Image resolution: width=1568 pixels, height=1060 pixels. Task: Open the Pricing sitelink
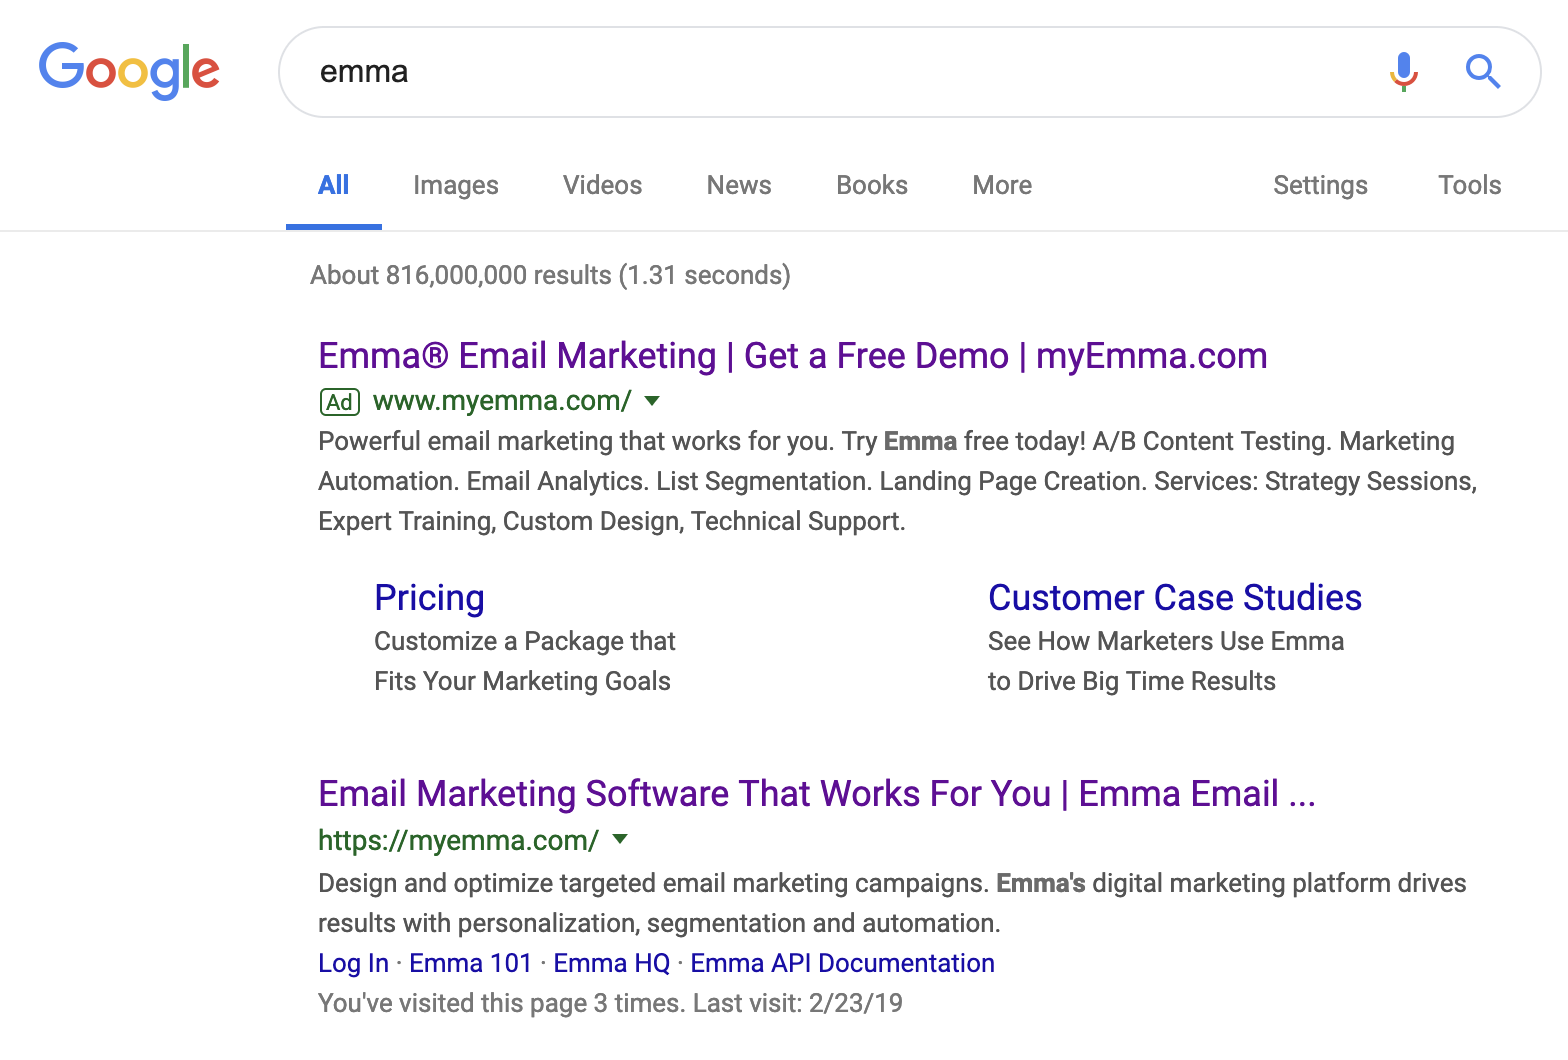point(429,598)
